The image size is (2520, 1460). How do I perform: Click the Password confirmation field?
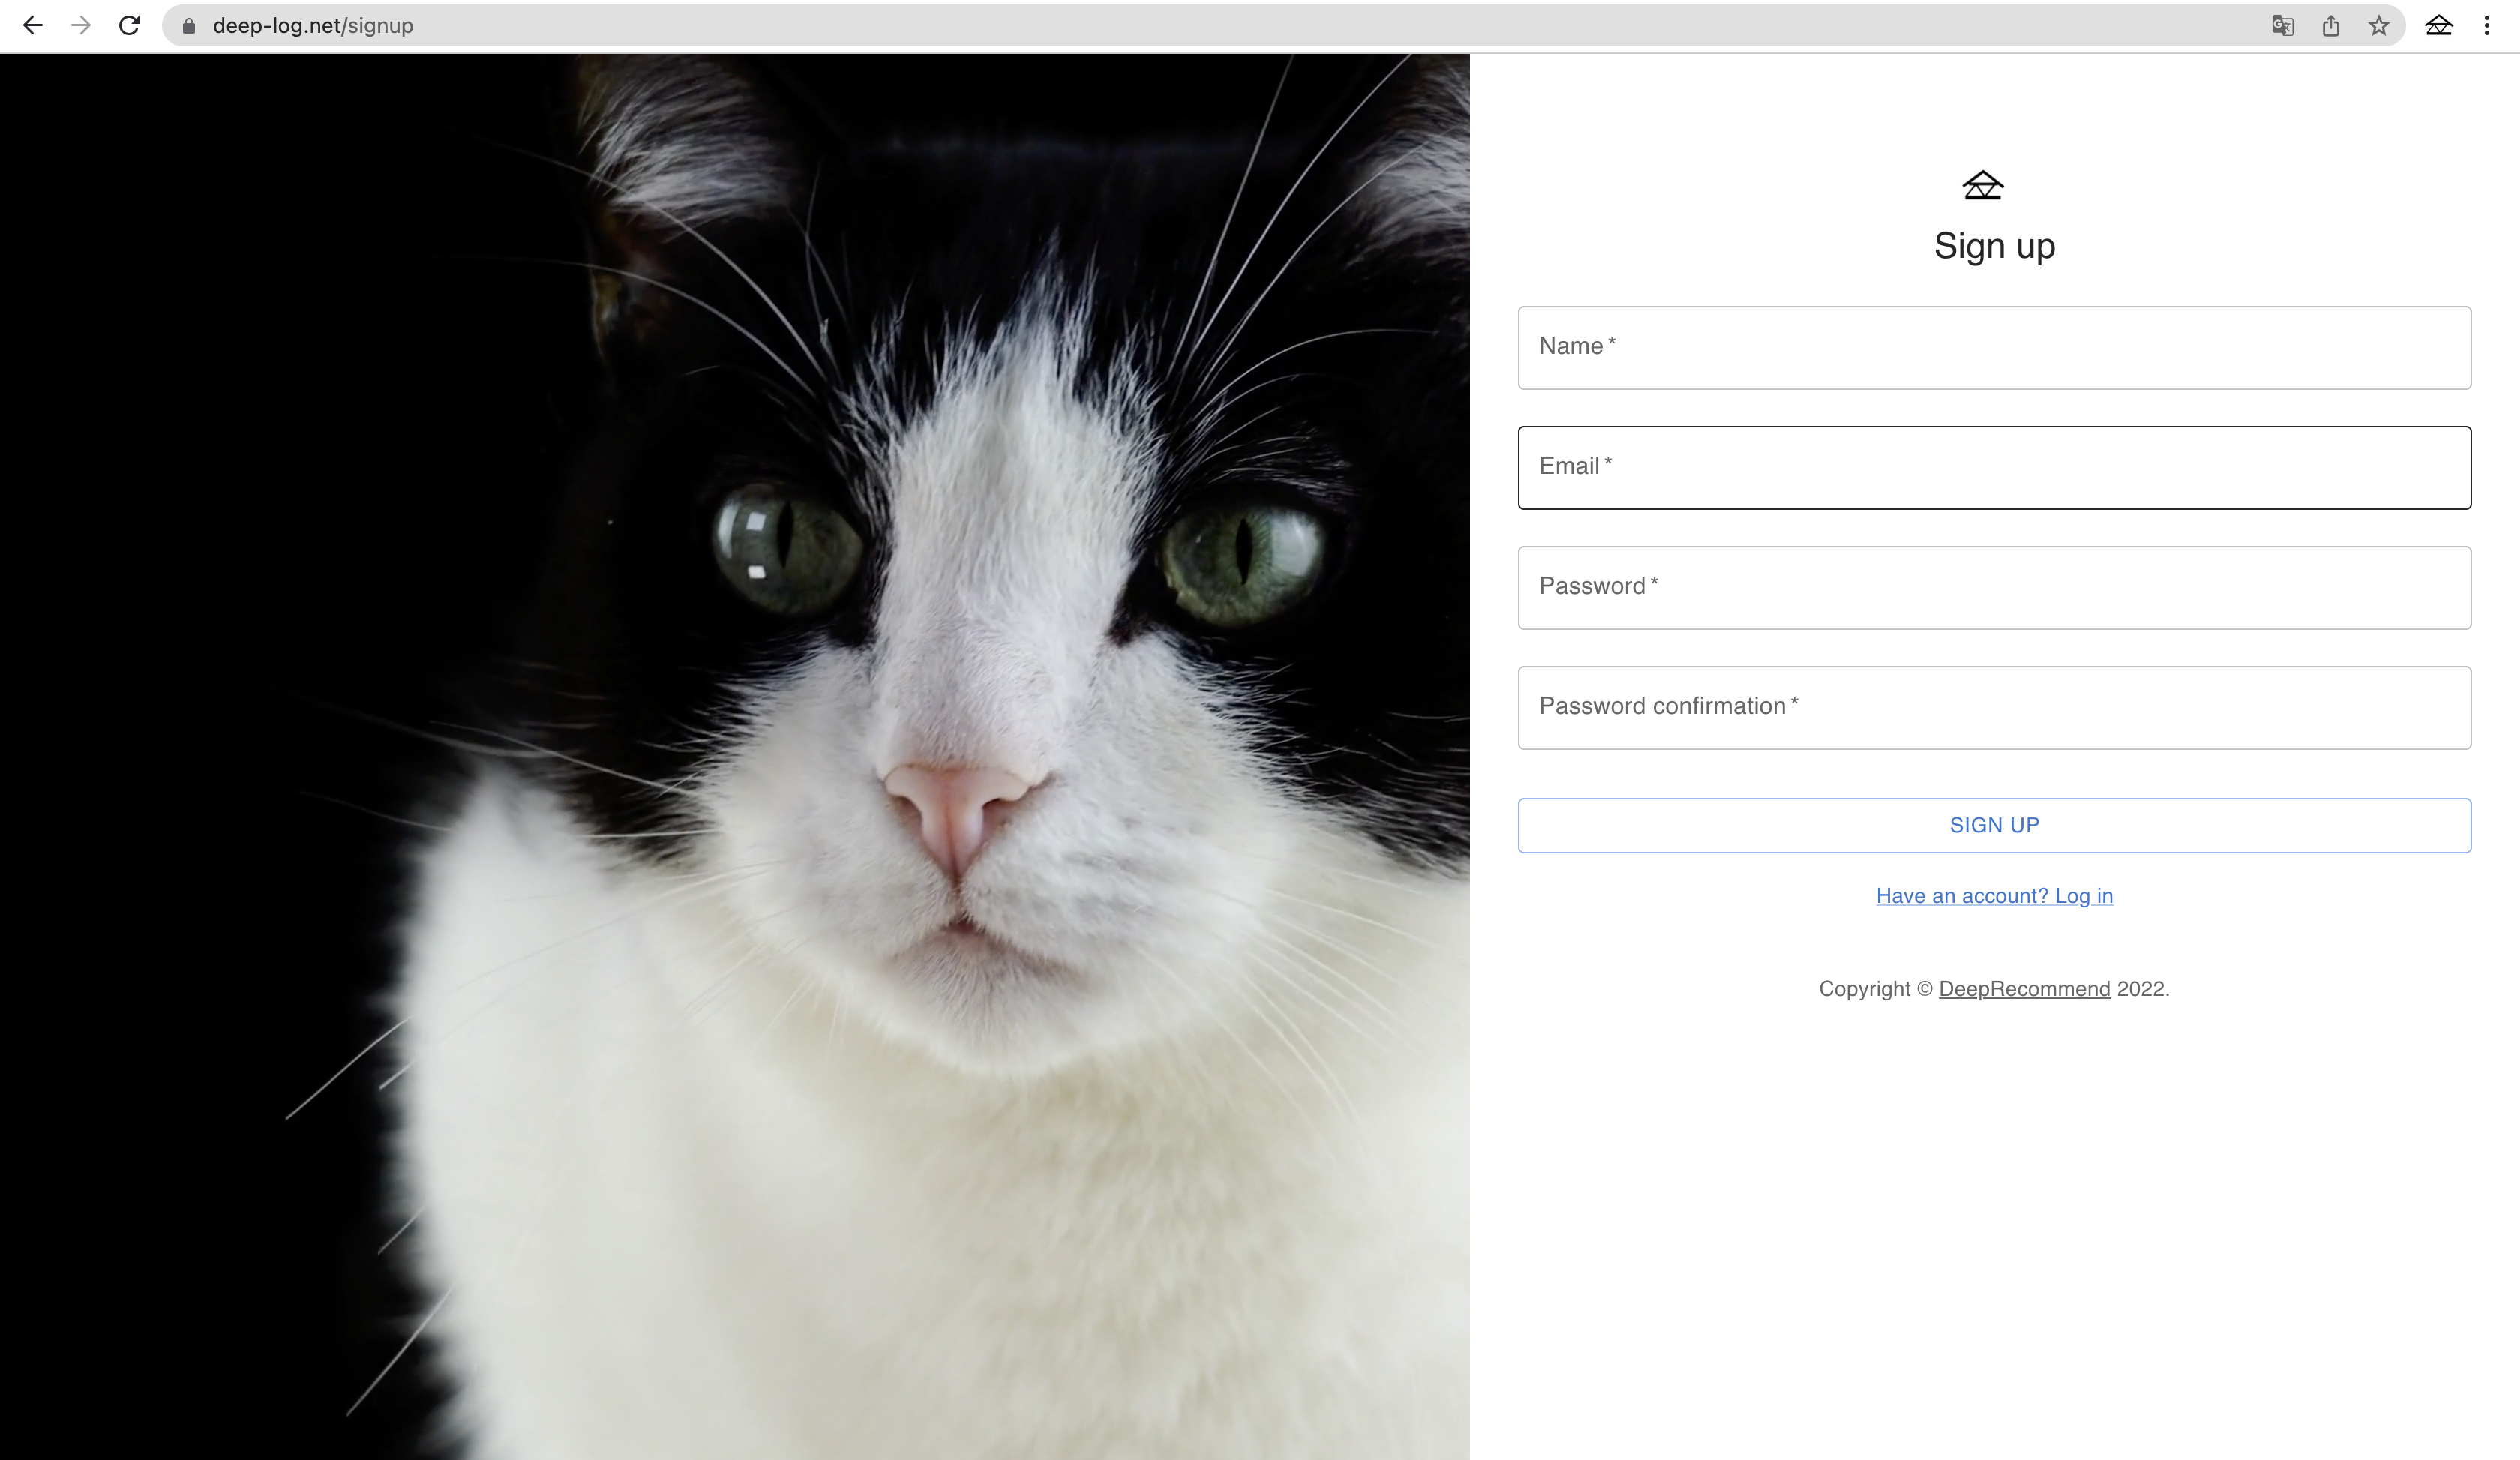(x=1994, y=708)
